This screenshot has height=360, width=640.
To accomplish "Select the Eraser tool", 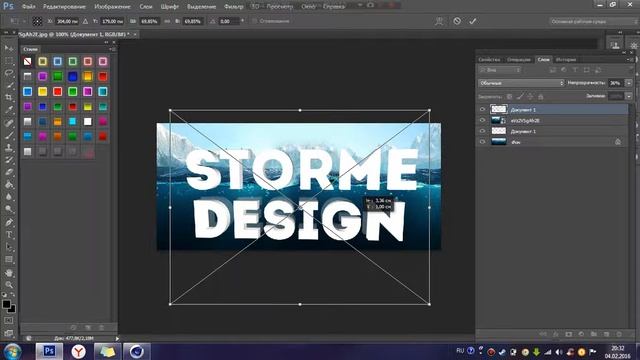I will click(x=9, y=172).
